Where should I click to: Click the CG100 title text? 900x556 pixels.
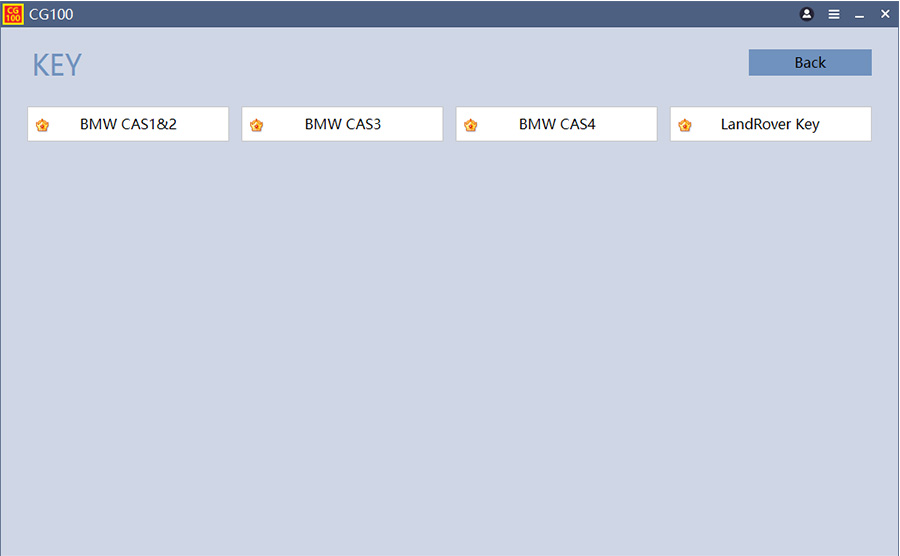51,14
